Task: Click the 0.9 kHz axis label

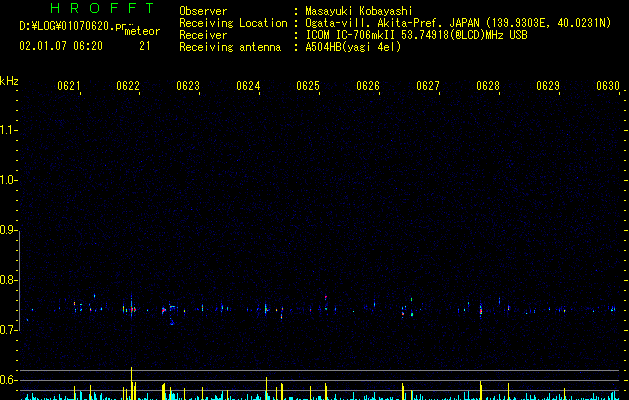Action: [x=9, y=230]
